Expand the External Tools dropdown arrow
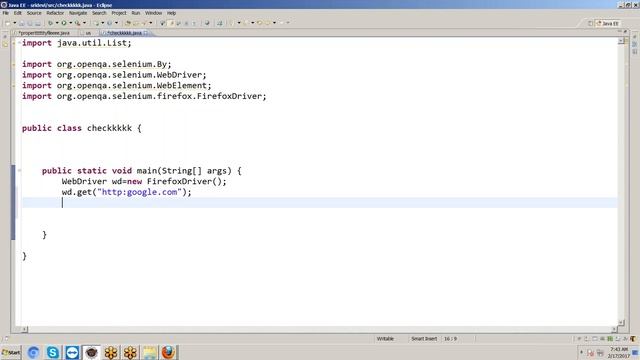This screenshot has height=360, width=640. (84, 23)
